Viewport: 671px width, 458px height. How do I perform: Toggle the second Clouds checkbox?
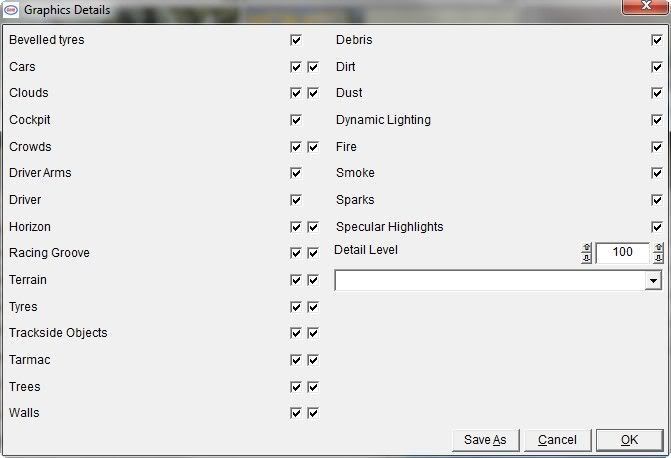coord(313,93)
